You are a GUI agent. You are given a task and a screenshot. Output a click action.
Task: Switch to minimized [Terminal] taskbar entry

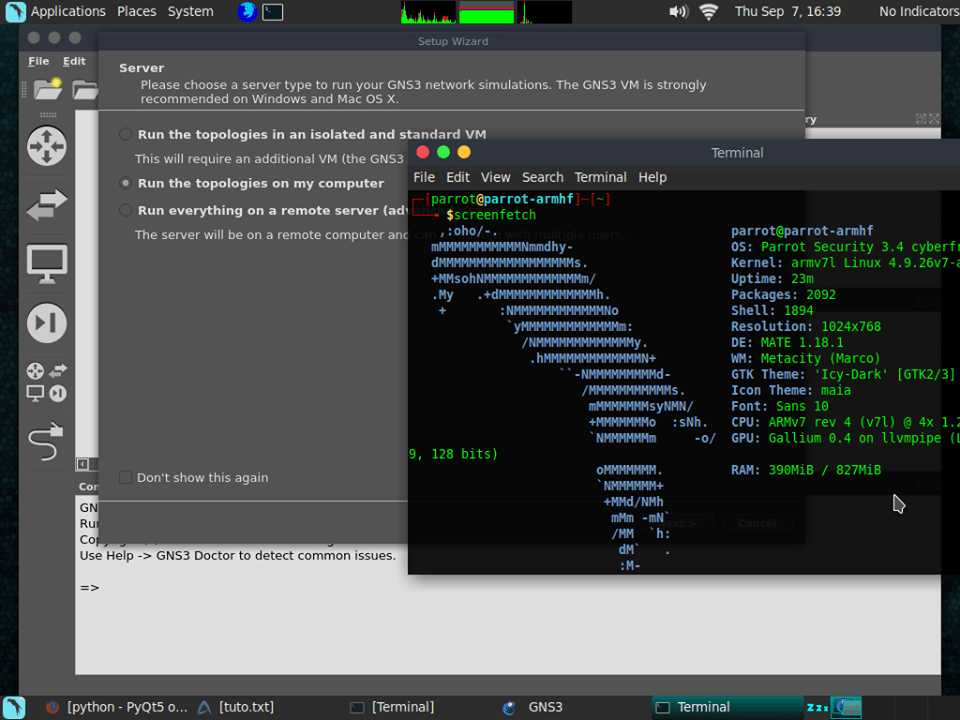(392, 707)
